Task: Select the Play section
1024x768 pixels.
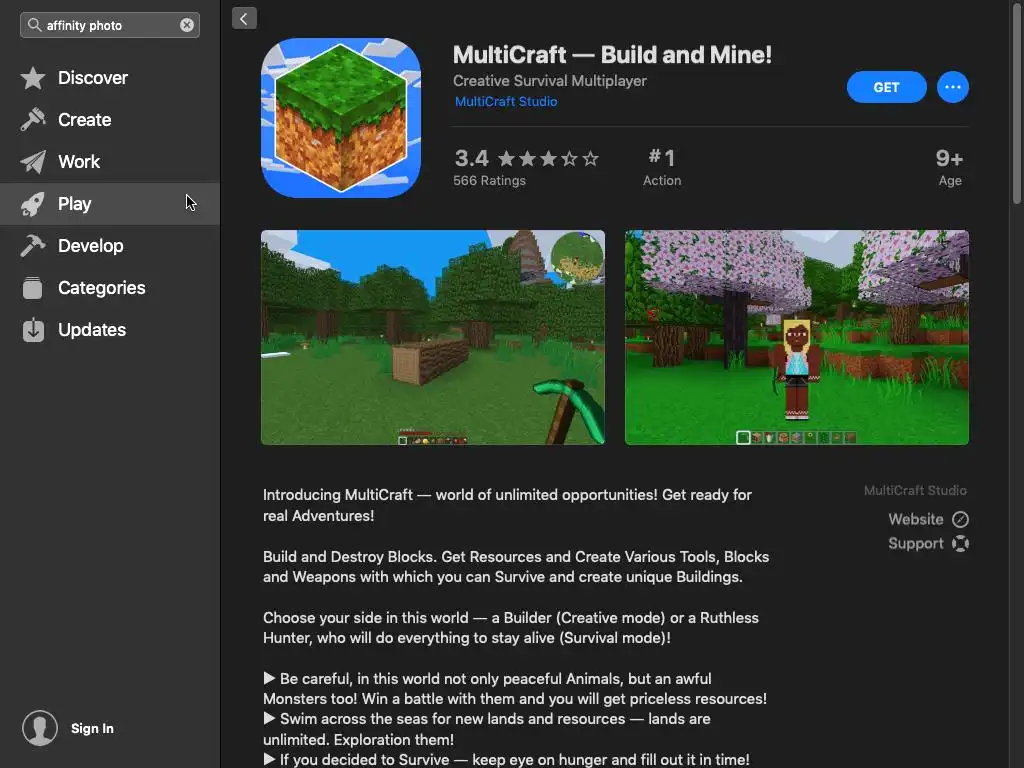Action: click(x=110, y=204)
